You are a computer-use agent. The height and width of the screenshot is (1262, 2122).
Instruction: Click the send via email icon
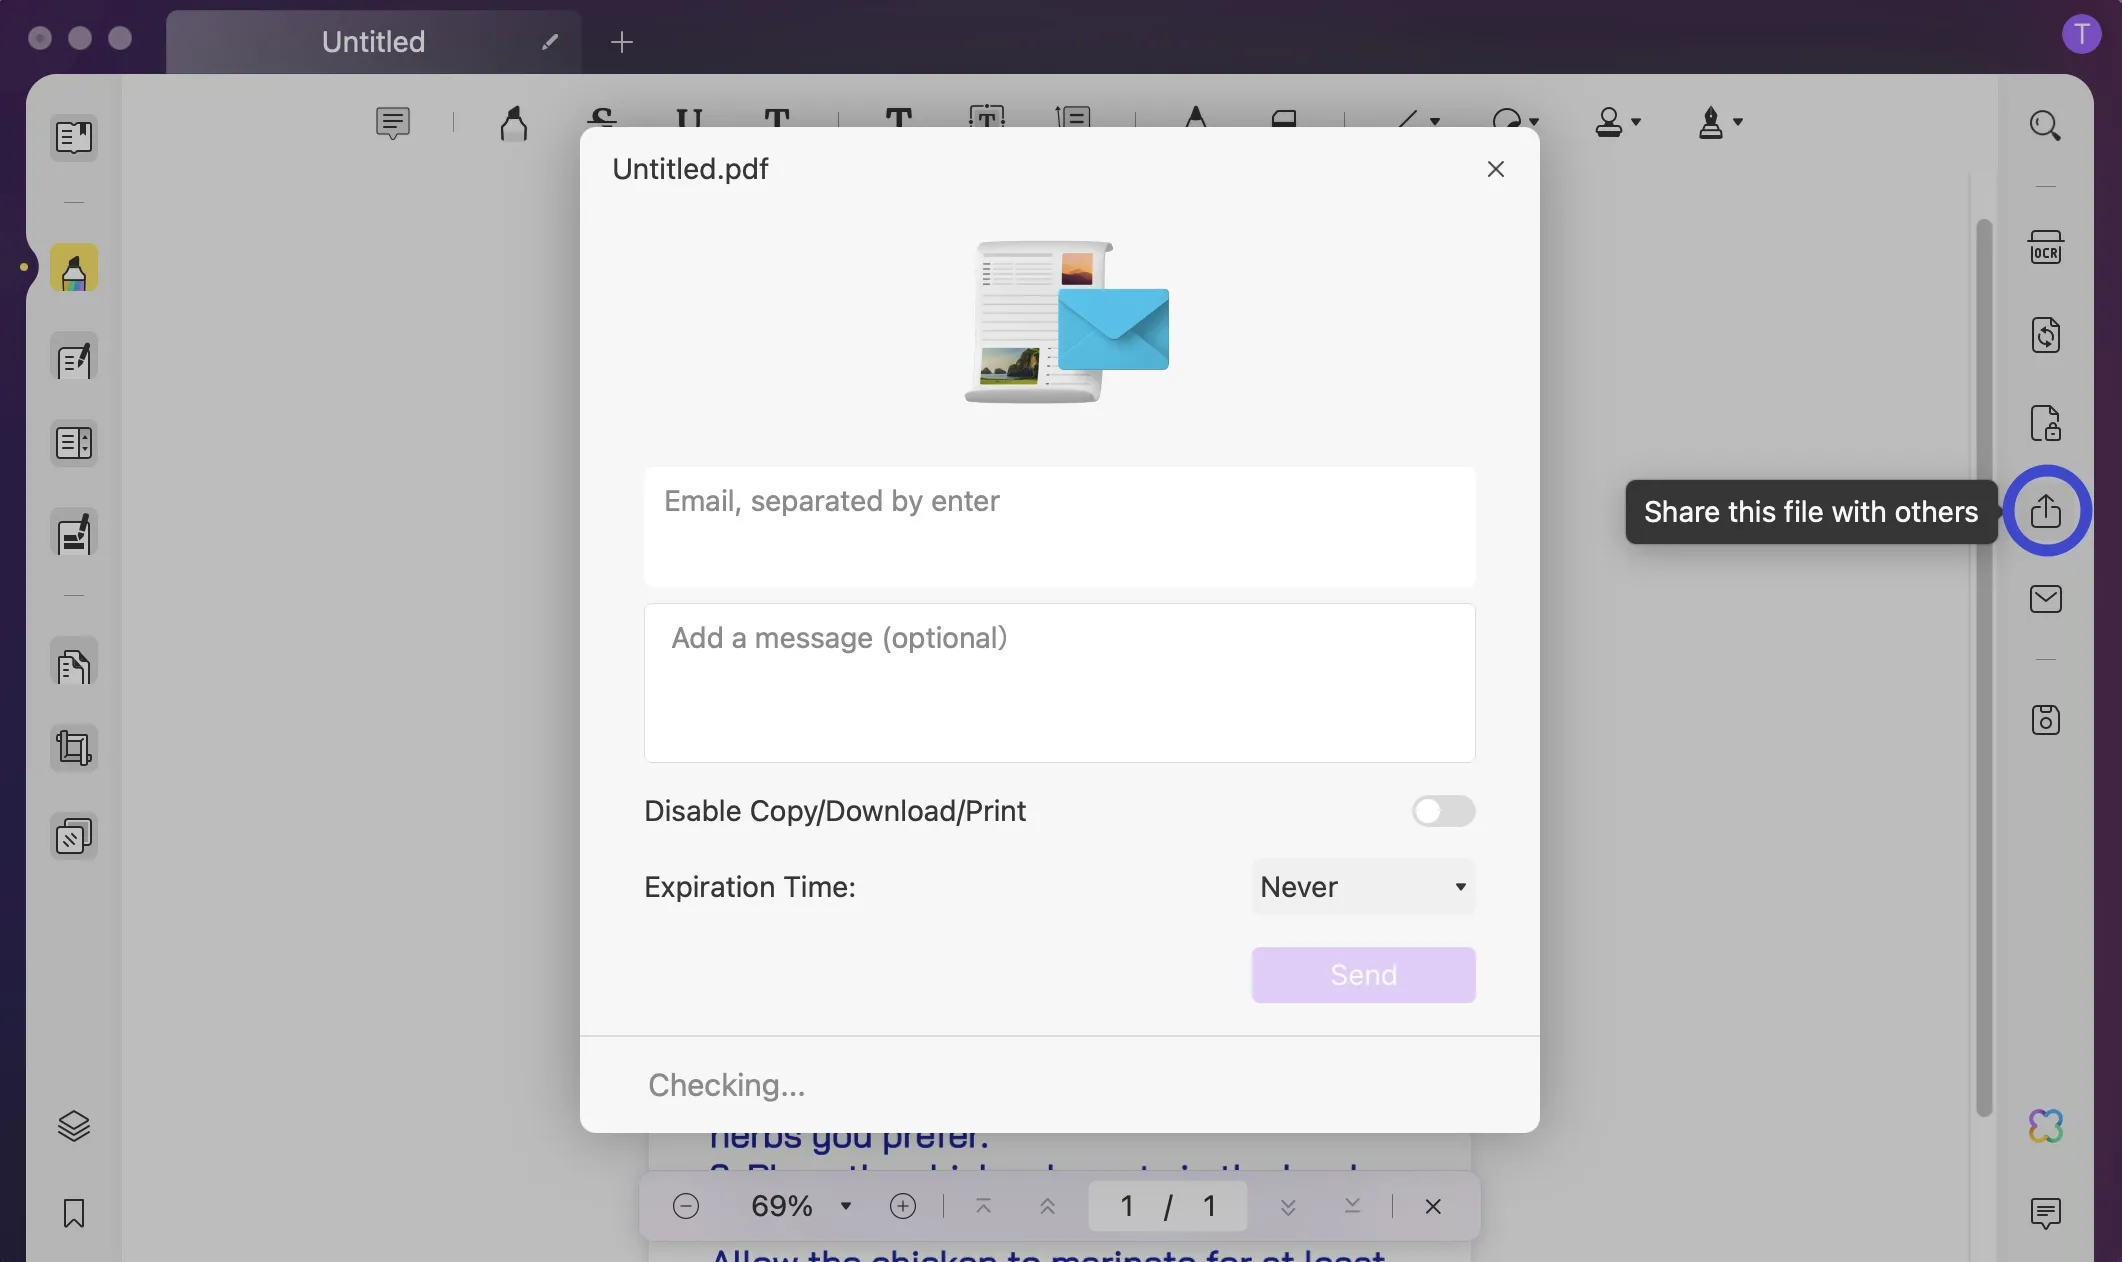click(x=2045, y=598)
